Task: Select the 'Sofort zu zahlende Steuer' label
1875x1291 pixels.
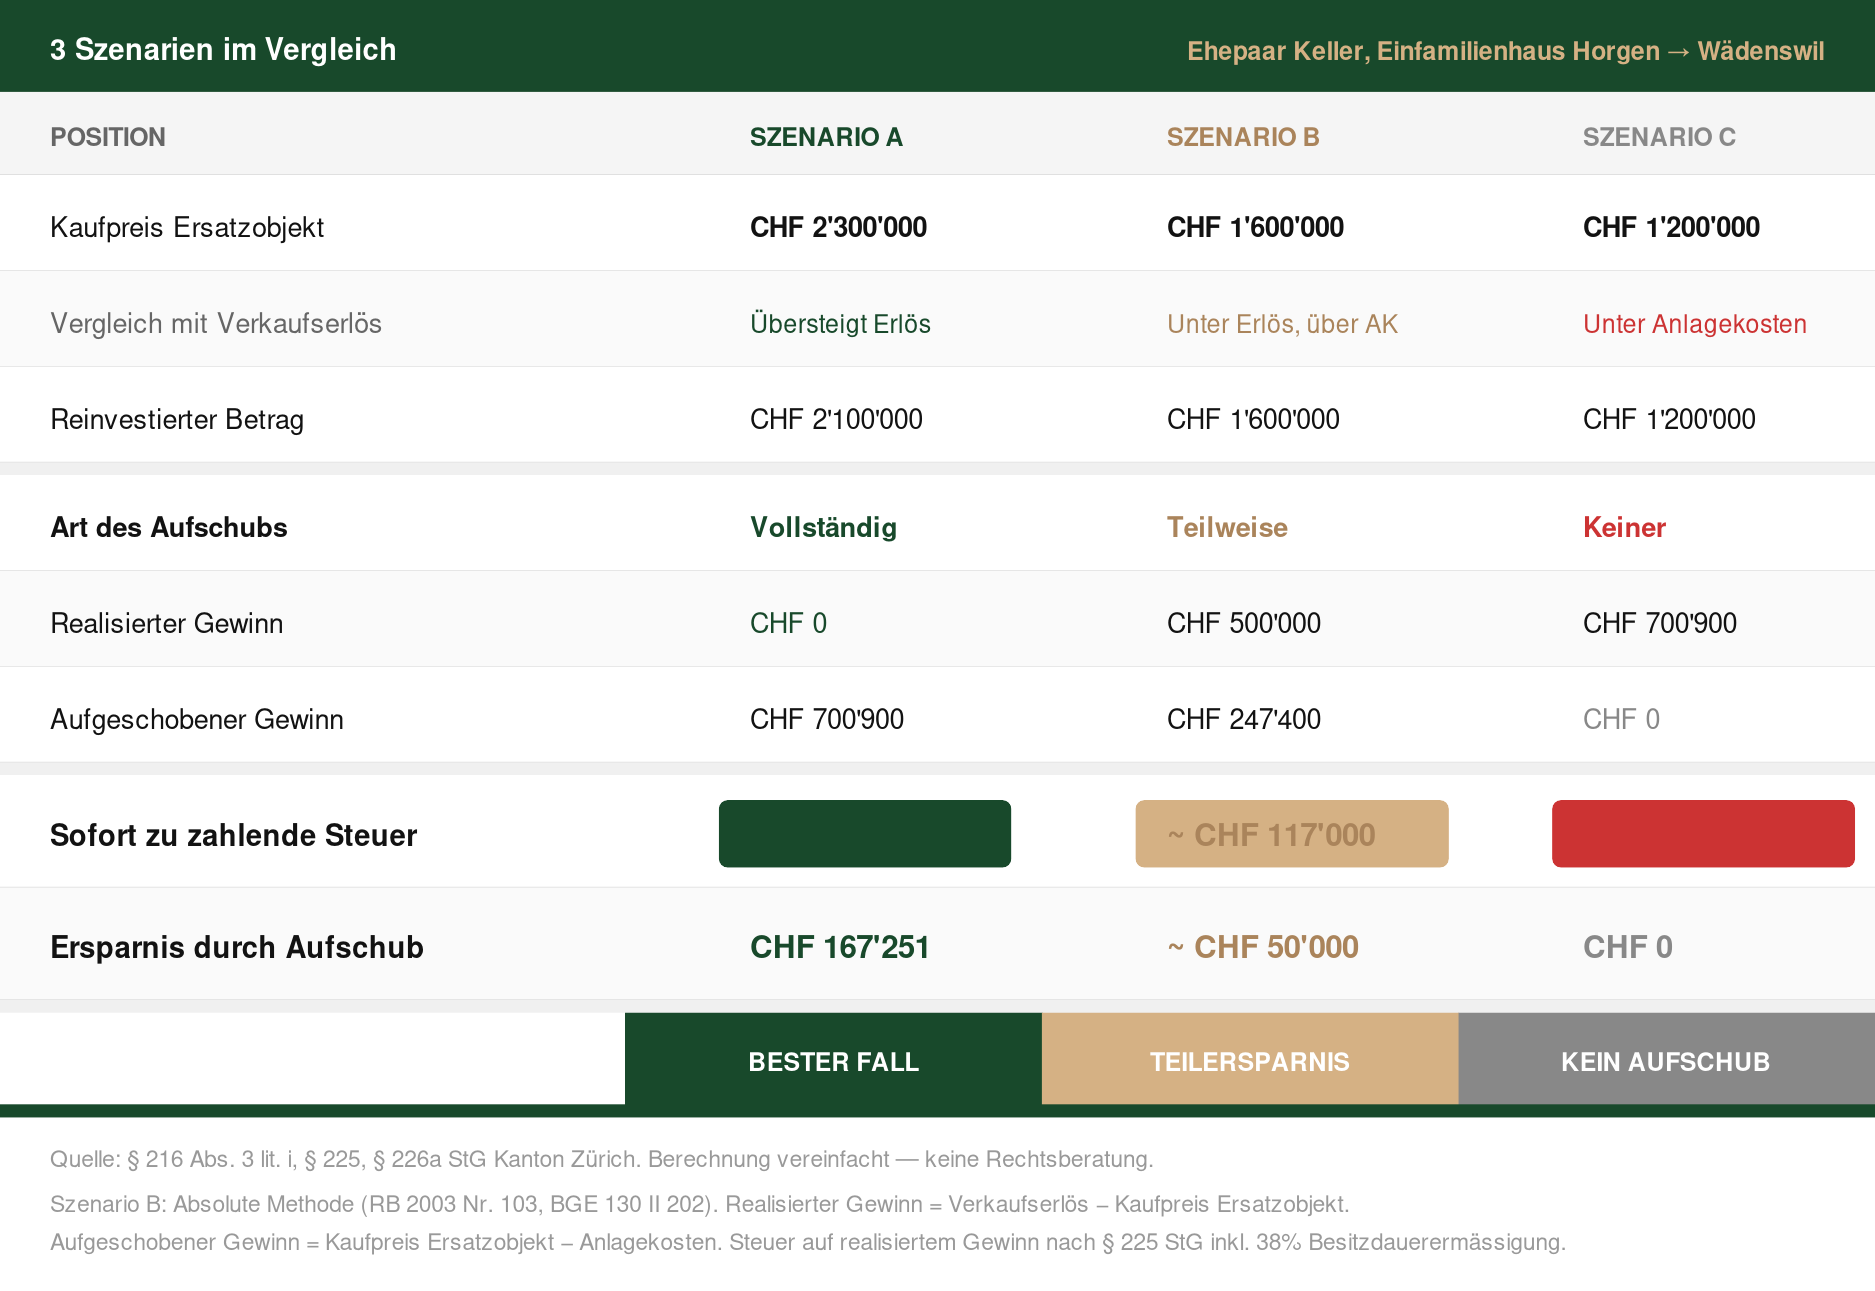Action: 233,835
